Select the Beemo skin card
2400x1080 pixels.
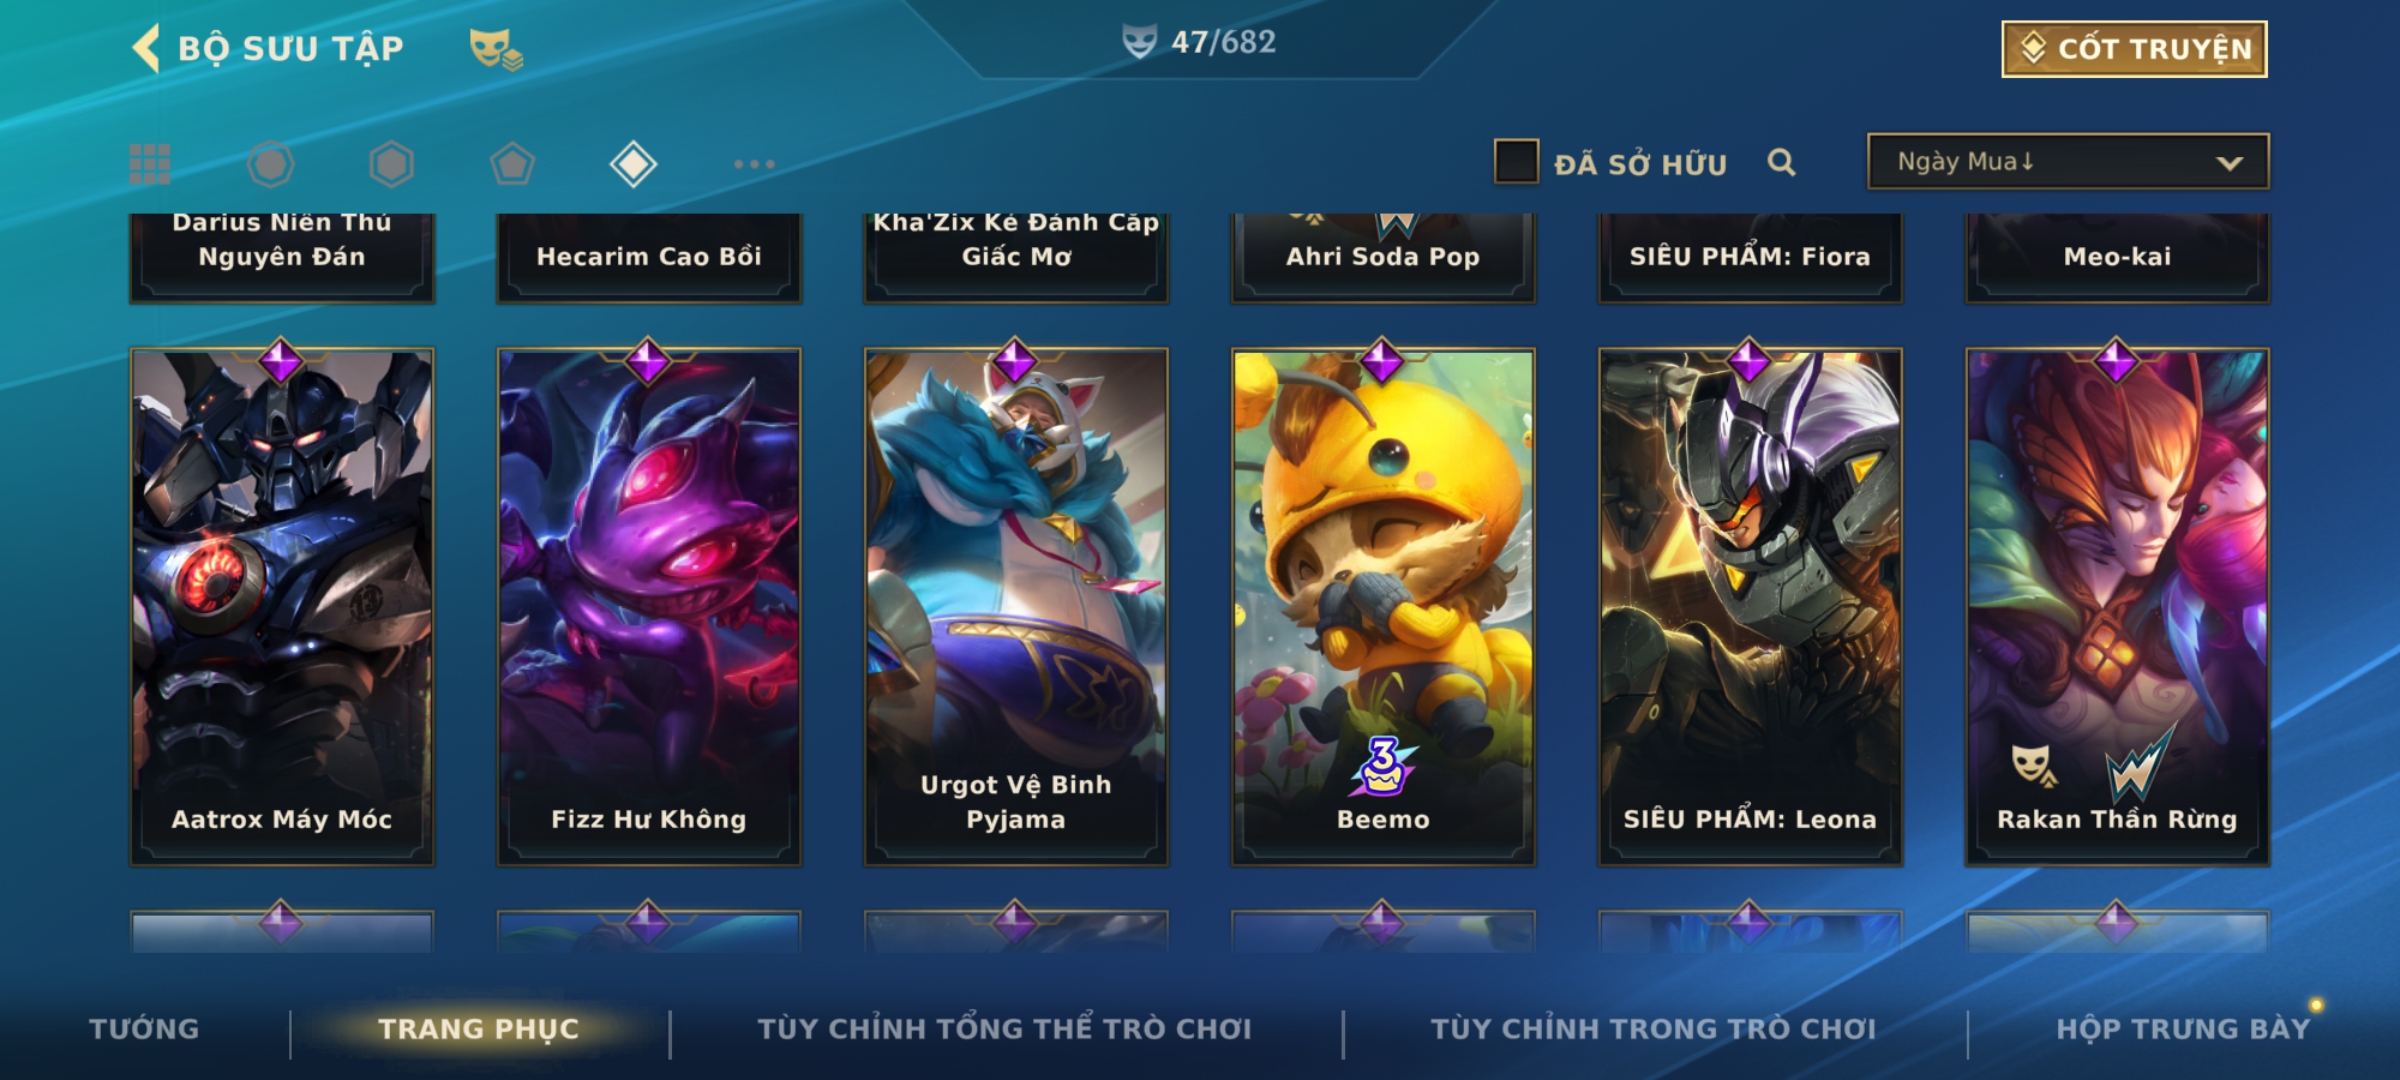coord(1383,606)
